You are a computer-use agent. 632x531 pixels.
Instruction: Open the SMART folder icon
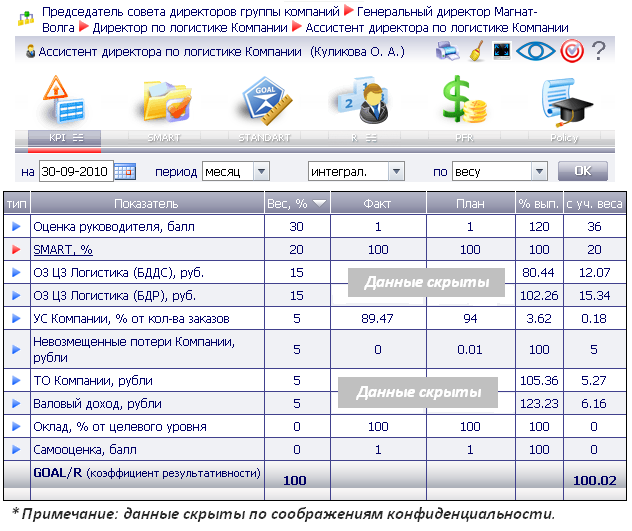coord(166,101)
